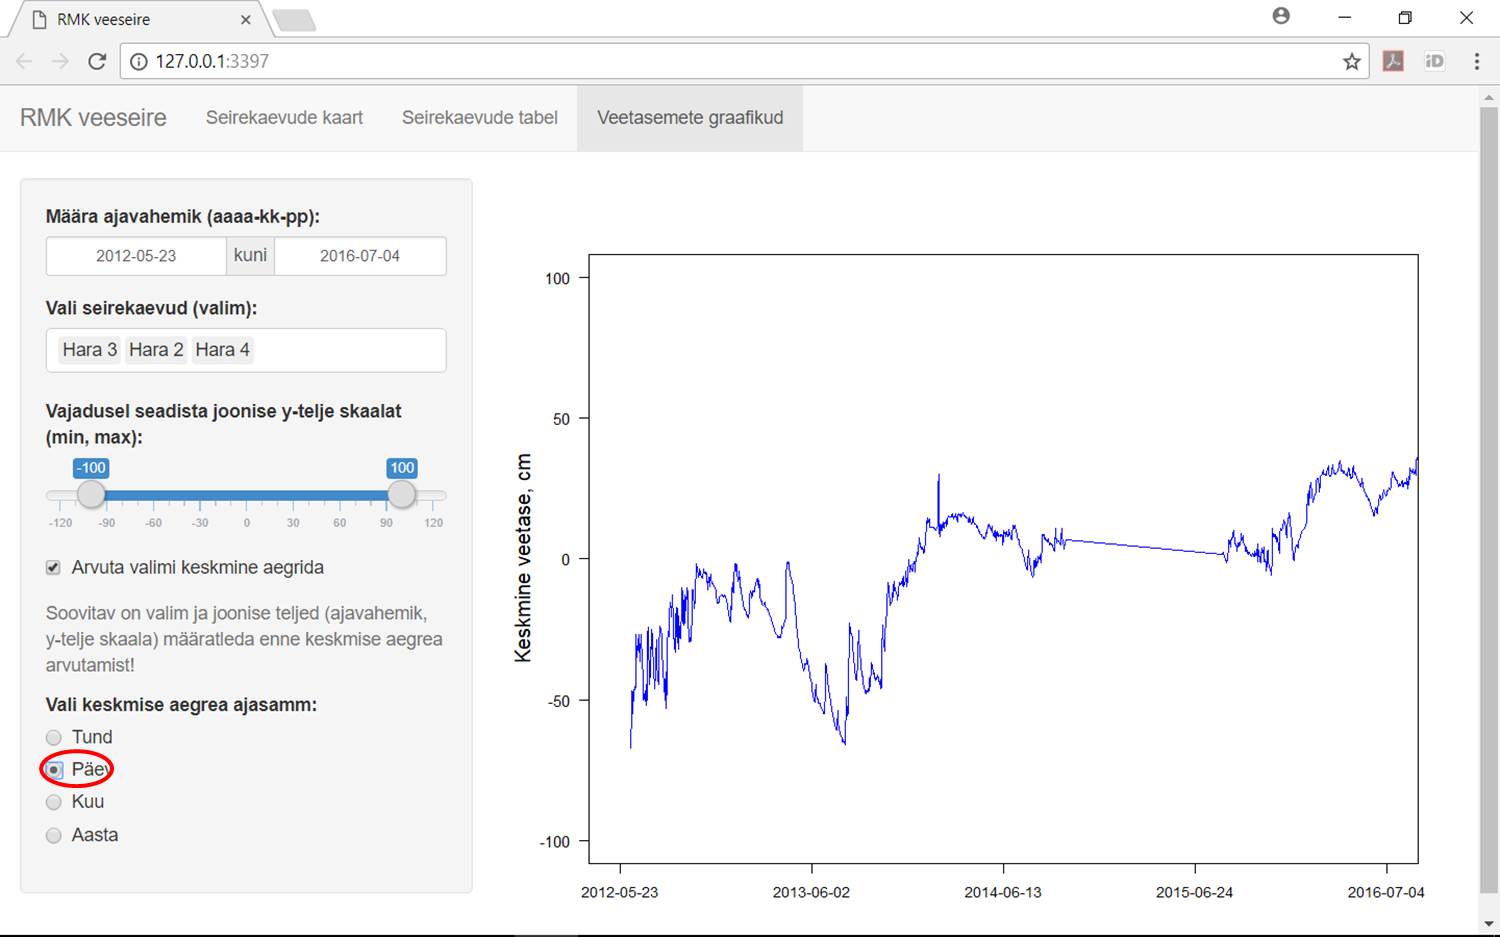Click the iD extension icon

click(1434, 61)
